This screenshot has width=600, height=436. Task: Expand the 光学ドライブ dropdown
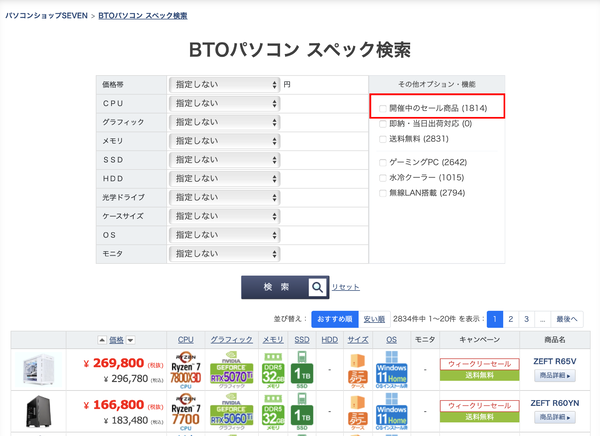[225, 197]
